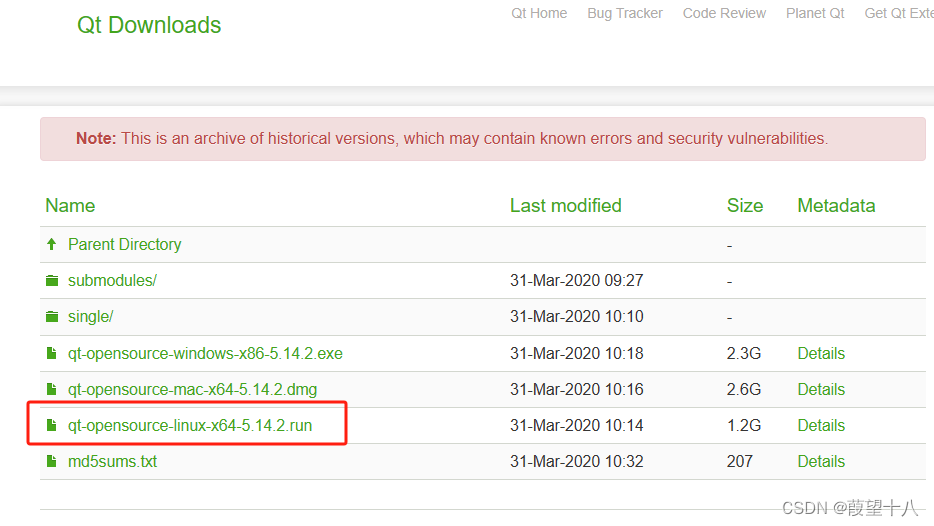934x526 pixels.
Task: Open the Qt Home menu item
Action: tap(539, 13)
